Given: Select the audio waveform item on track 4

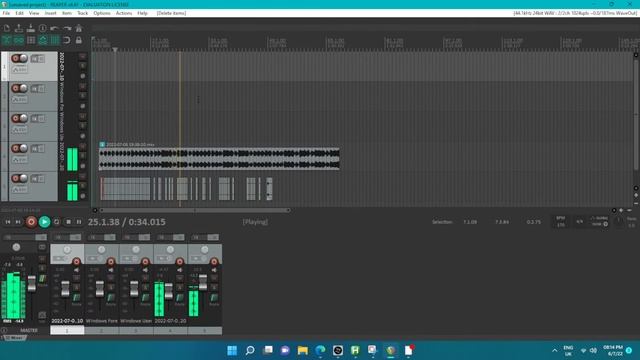Looking at the screenshot, I should tap(219, 159).
